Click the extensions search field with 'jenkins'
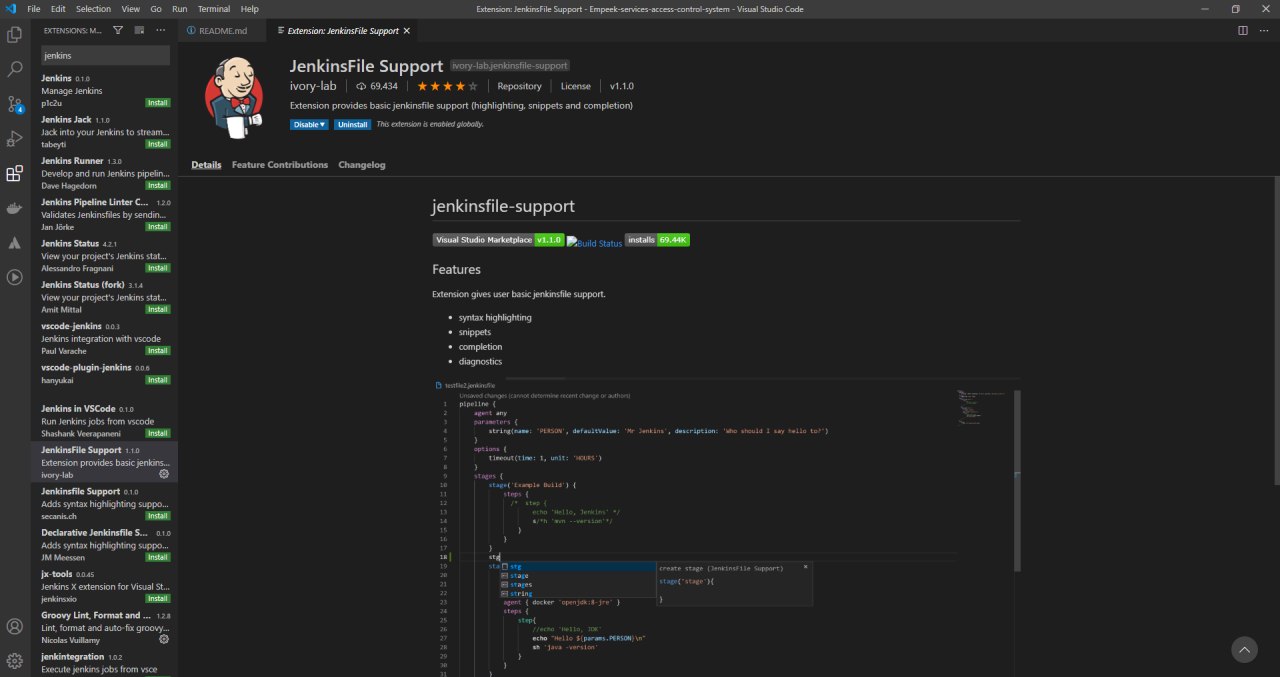1280x677 pixels. tap(104, 56)
